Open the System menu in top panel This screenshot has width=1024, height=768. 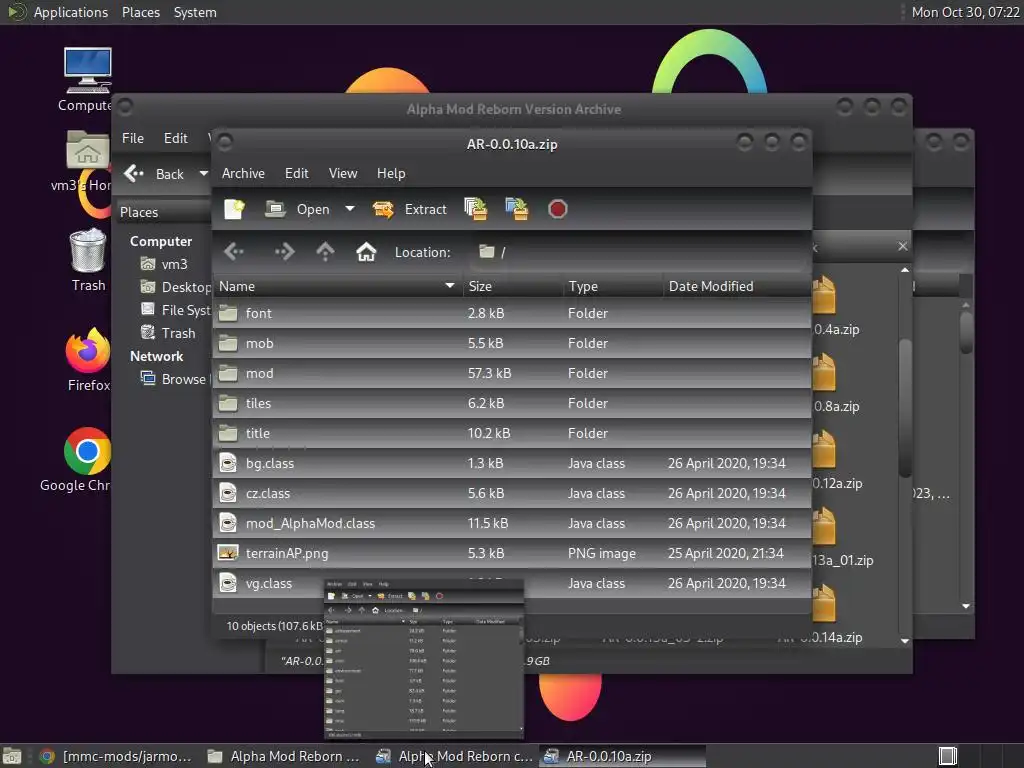tap(195, 12)
